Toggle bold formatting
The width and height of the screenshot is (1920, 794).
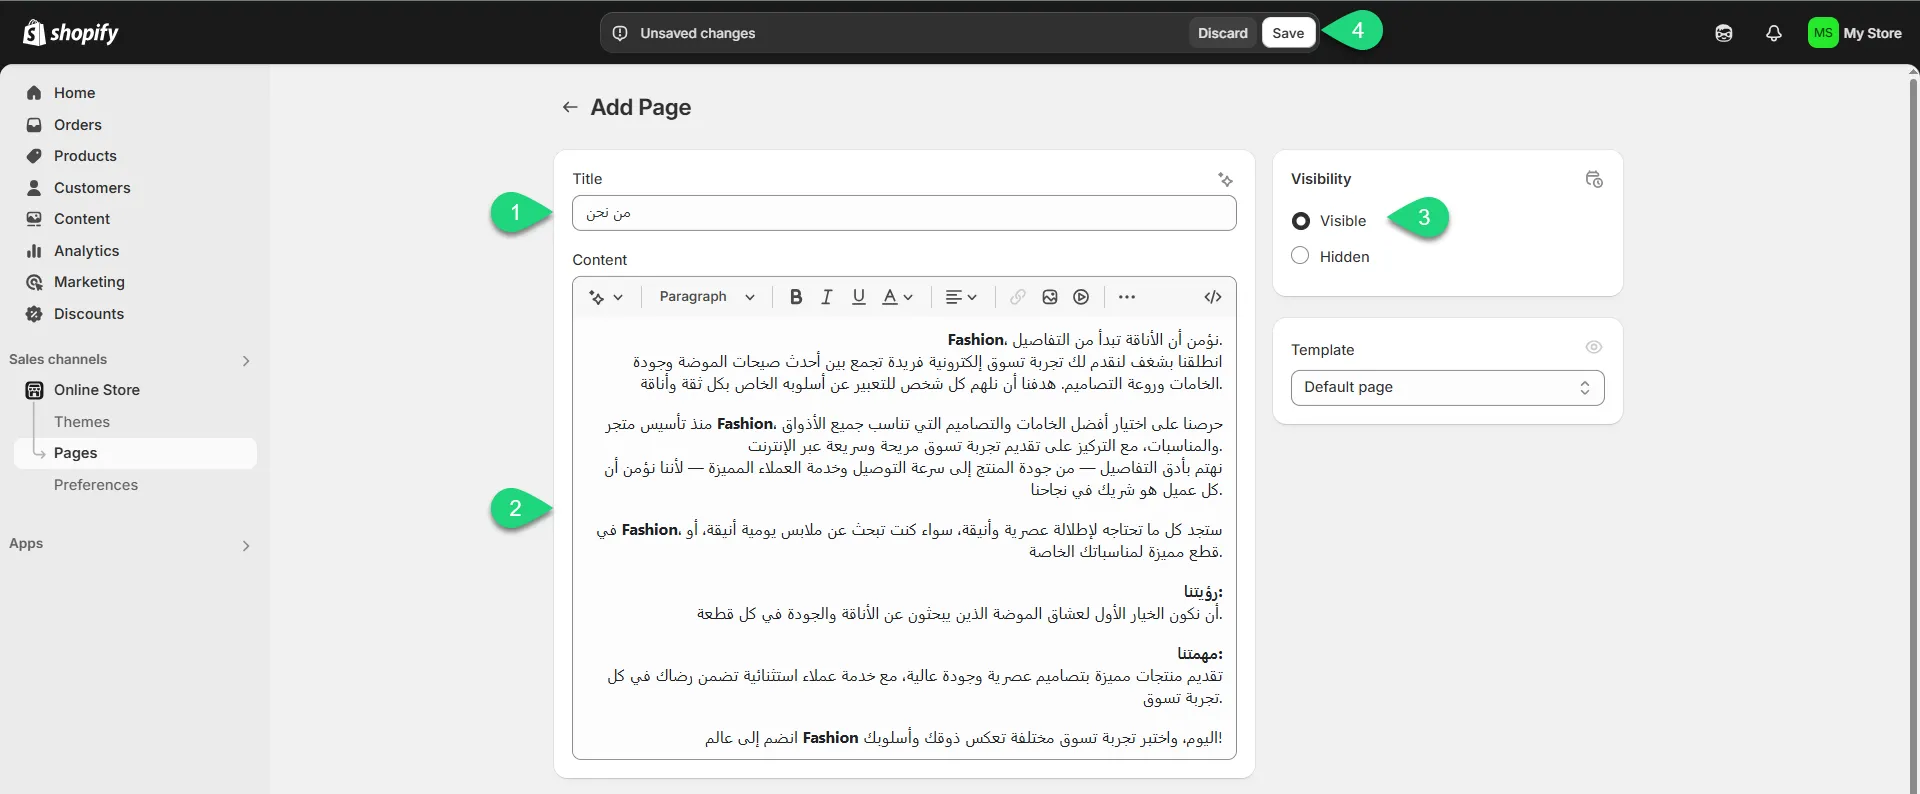[x=796, y=297]
